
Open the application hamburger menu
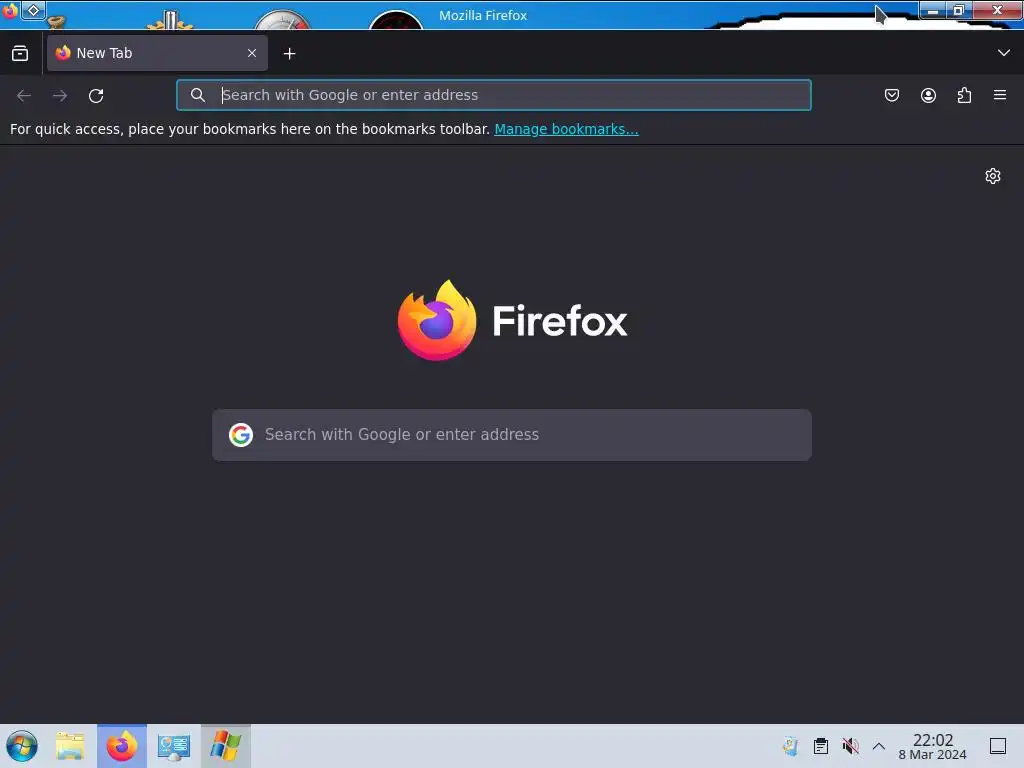click(1000, 95)
